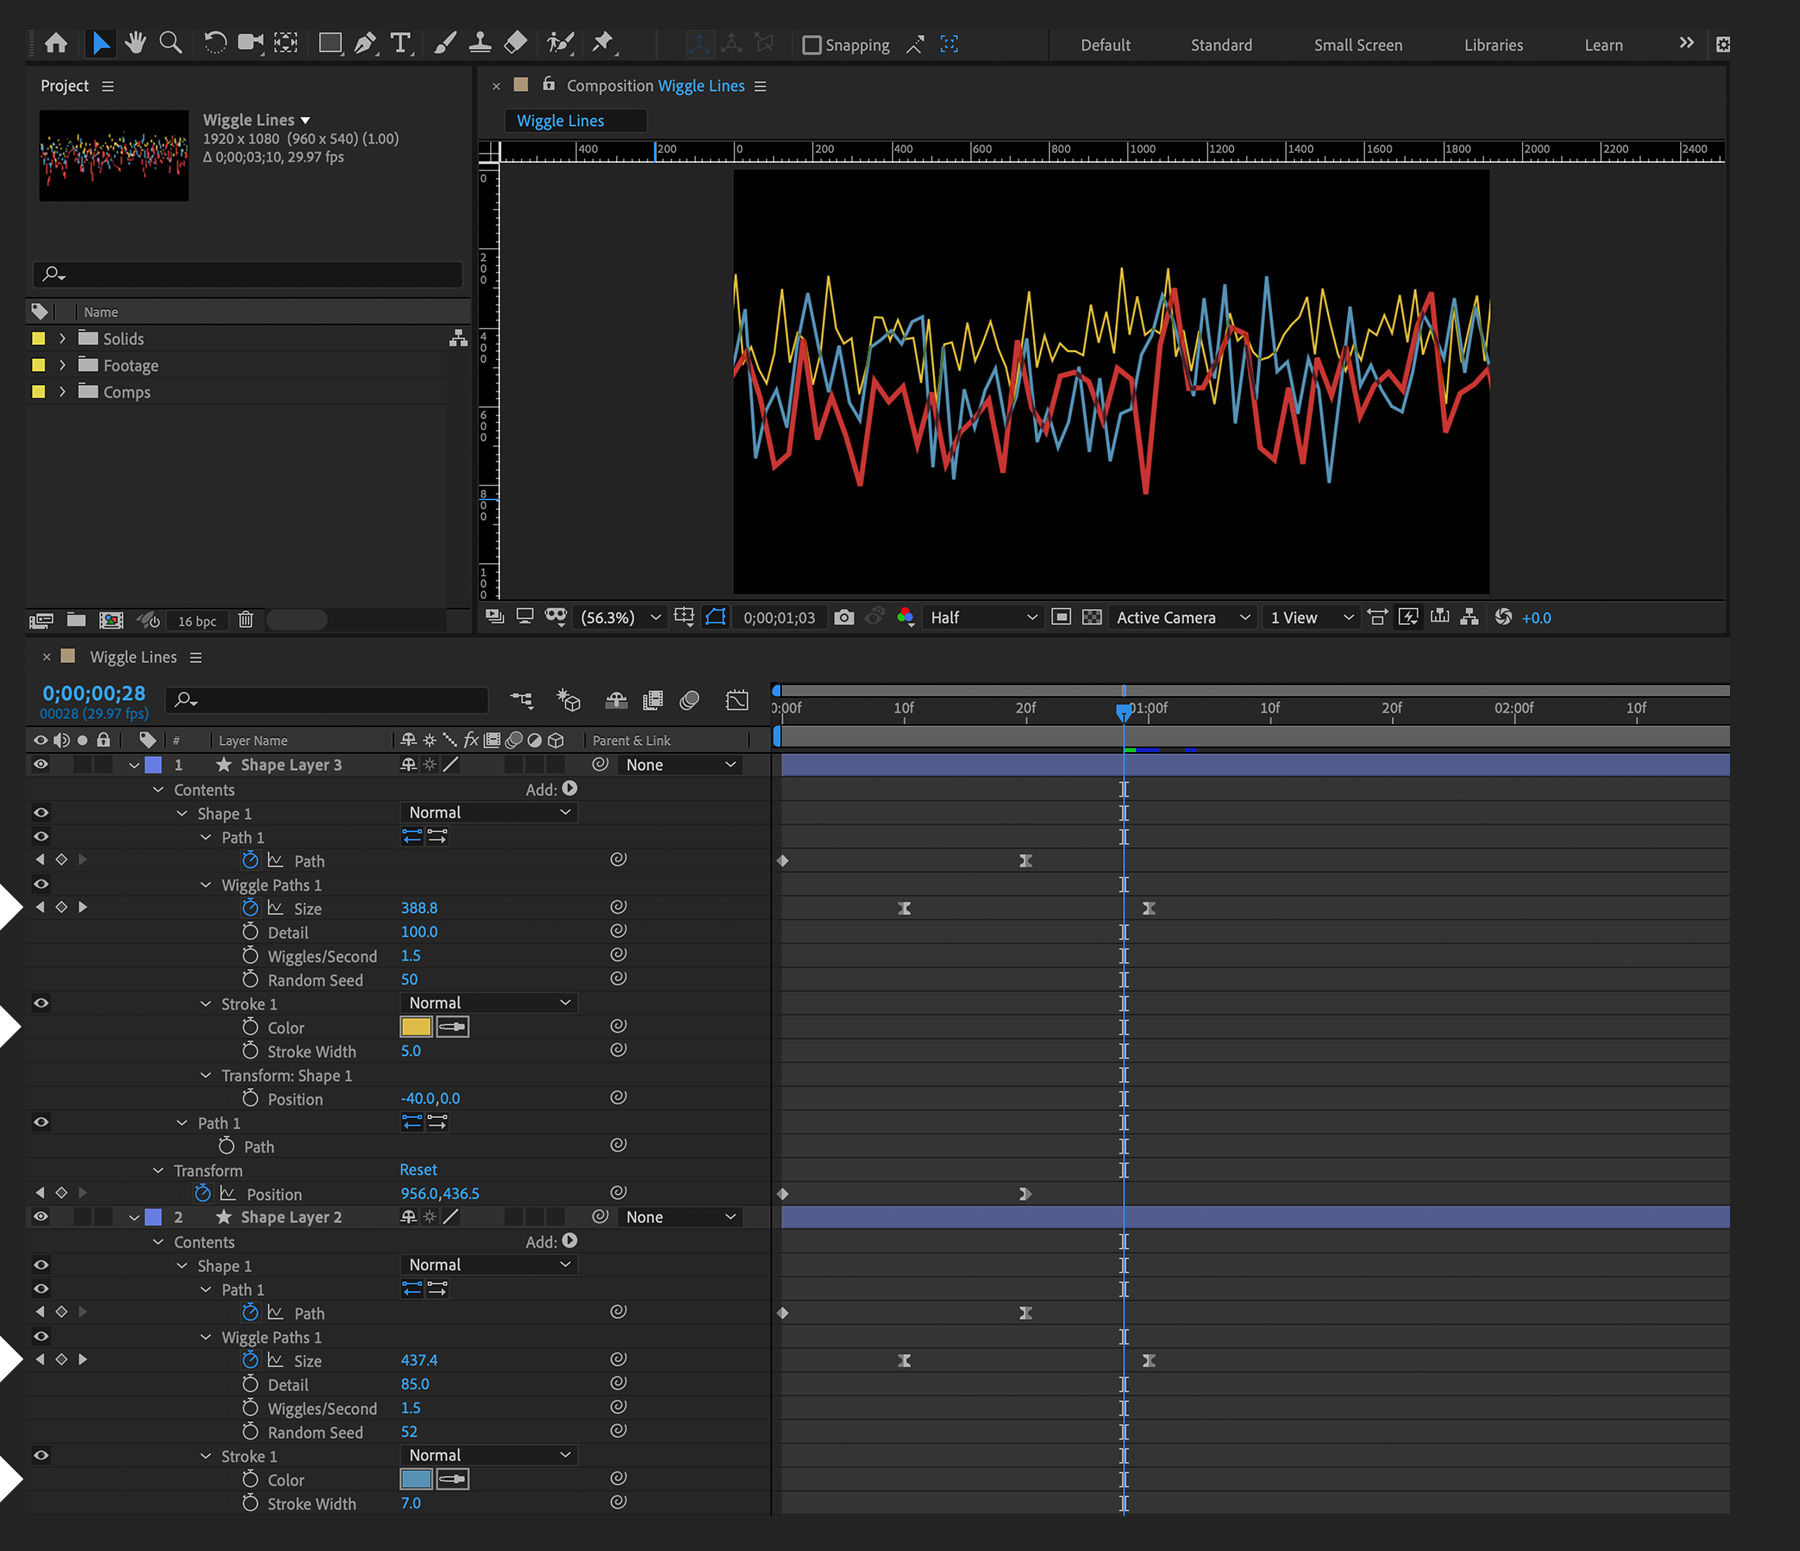Enable Snapping in the toolbar
1800x1551 pixels.
tap(811, 44)
